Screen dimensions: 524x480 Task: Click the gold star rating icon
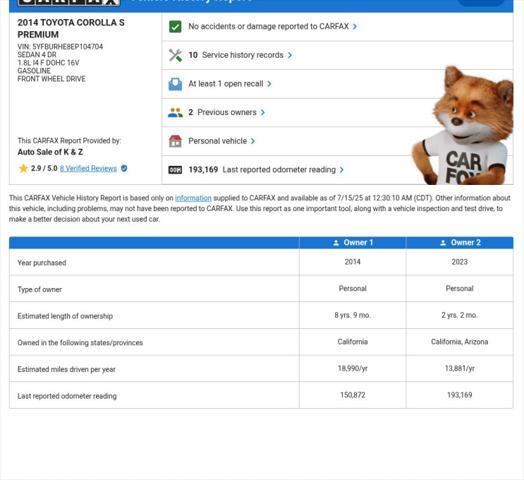23,168
